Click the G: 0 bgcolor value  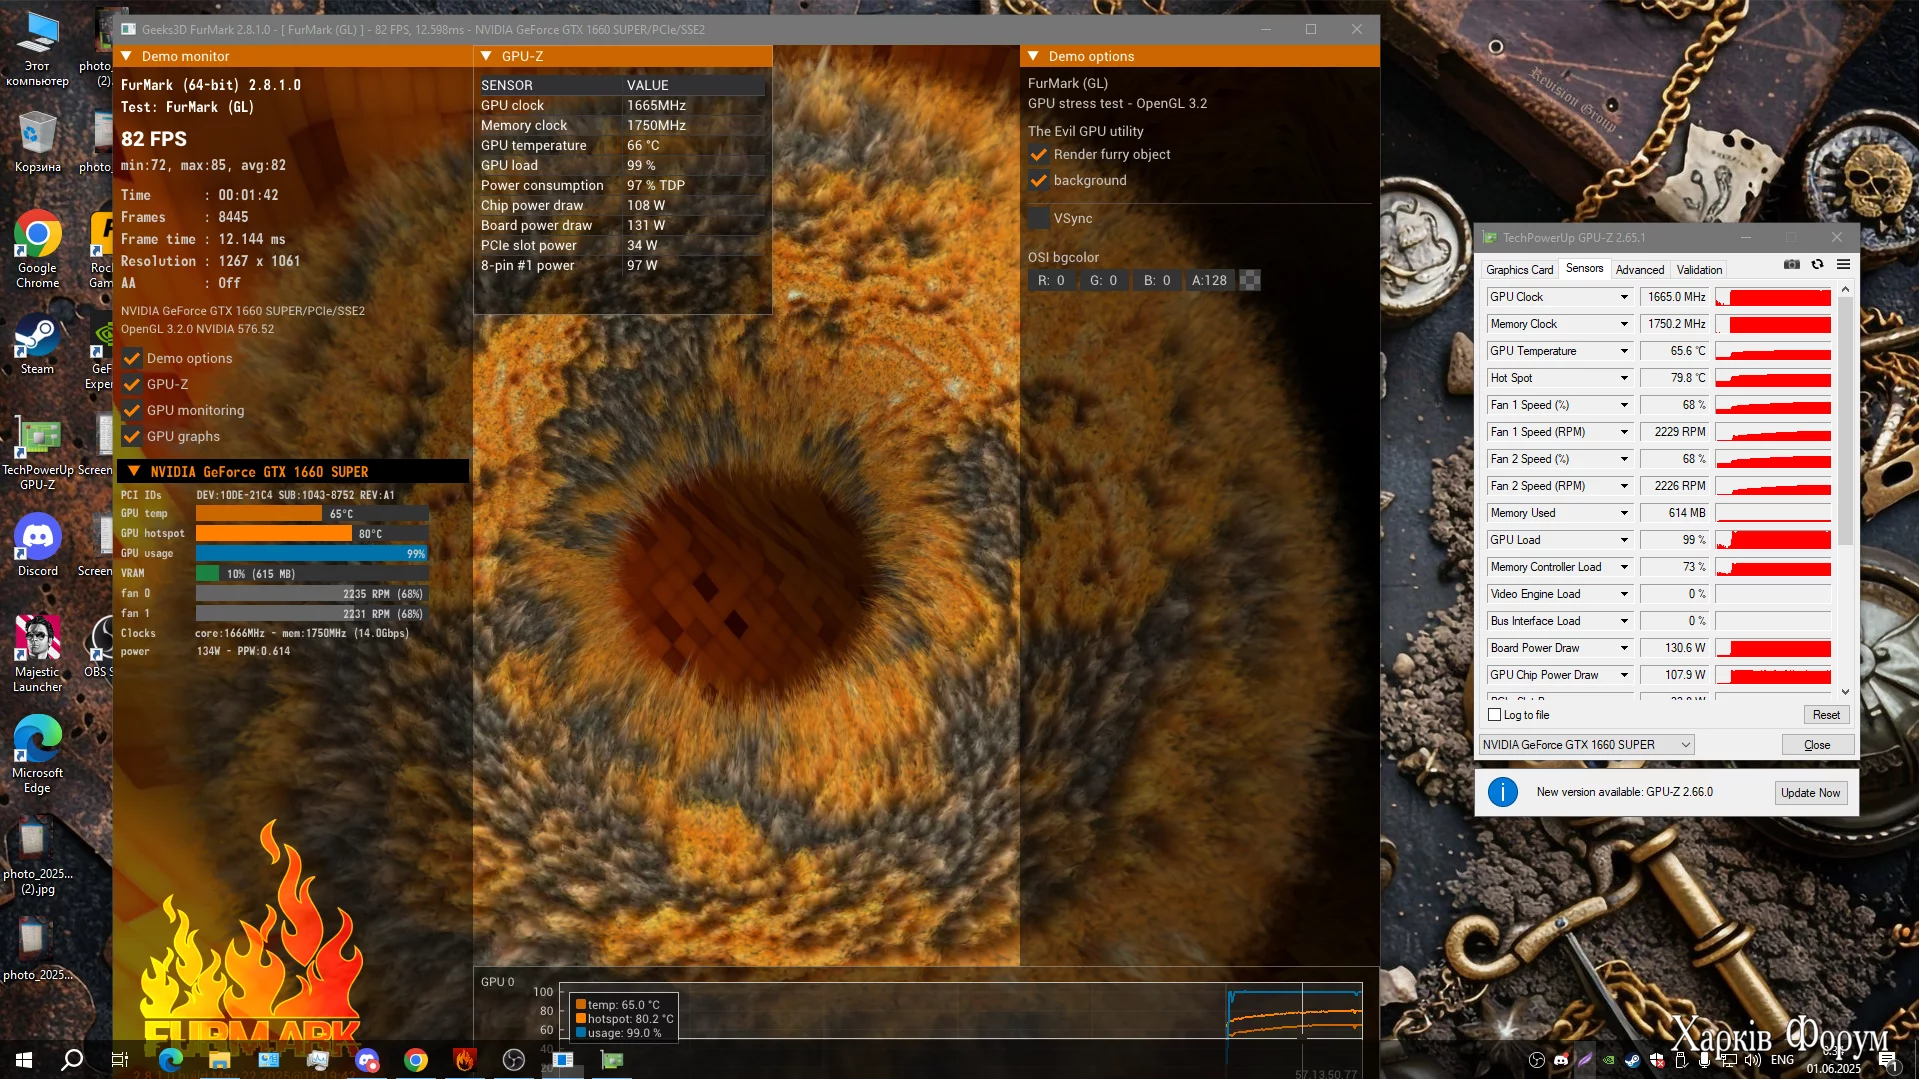[x=1103, y=280]
